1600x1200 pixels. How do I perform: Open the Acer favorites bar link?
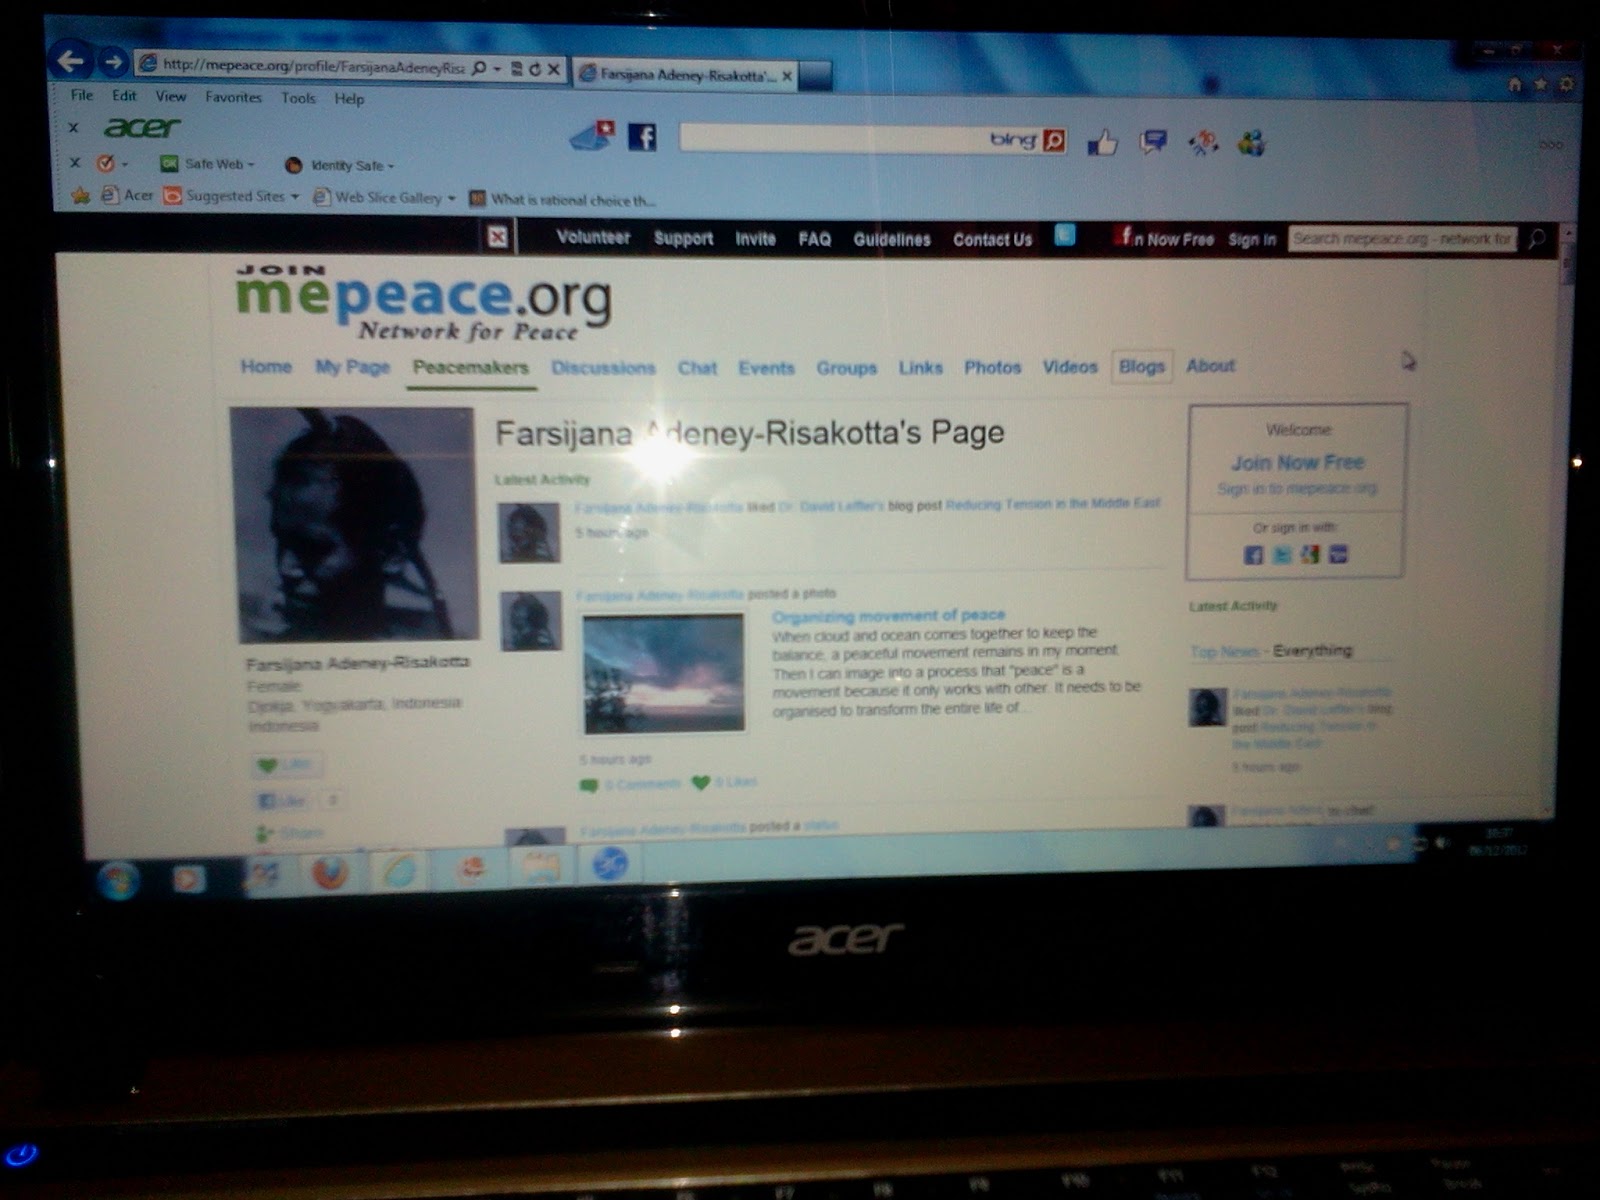(127, 195)
